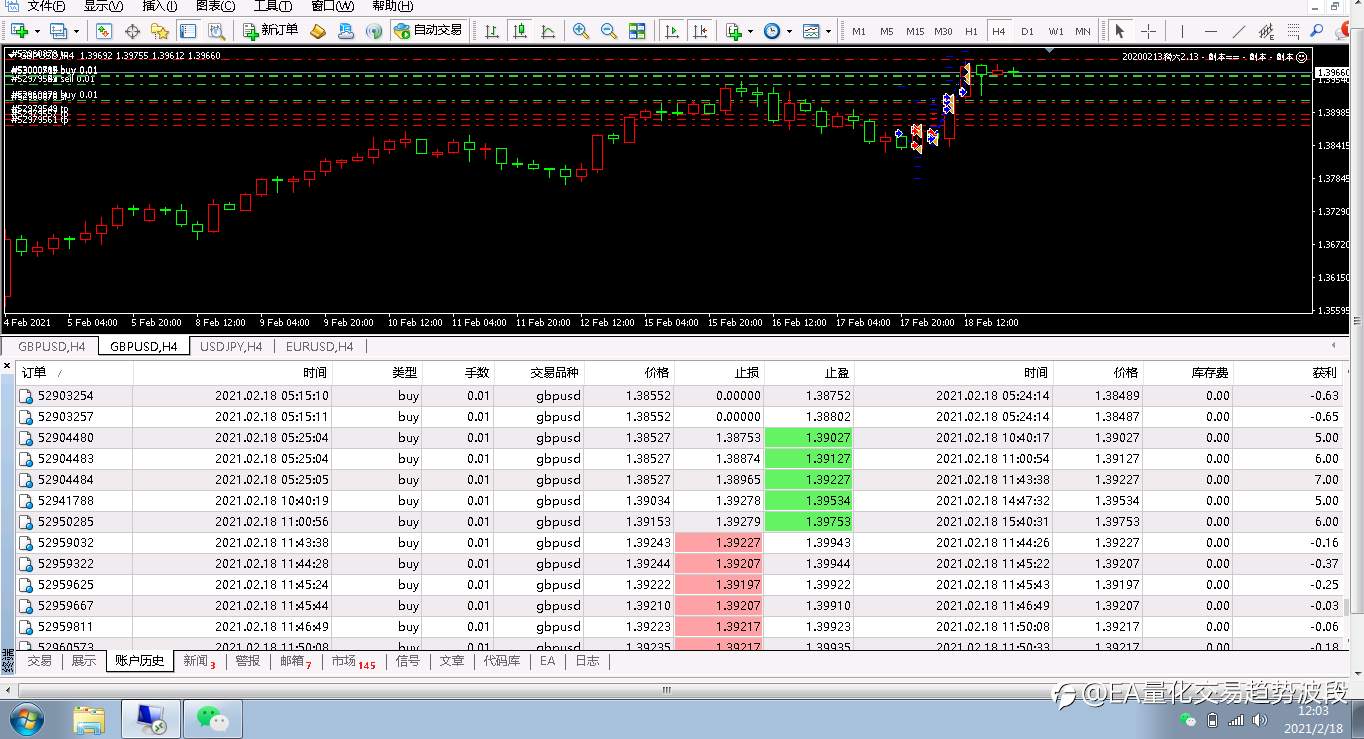
Task: Select the vertical line drawing tool
Action: click(1182, 31)
